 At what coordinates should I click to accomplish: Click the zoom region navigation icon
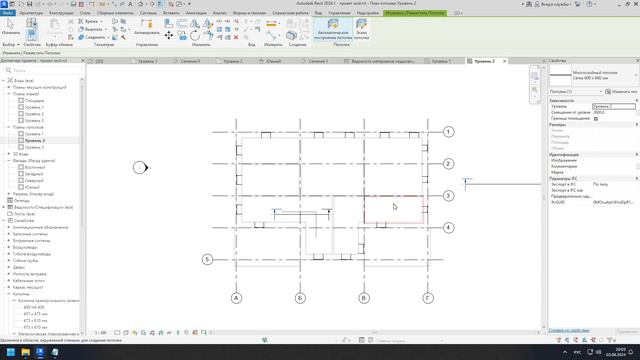(535, 90)
